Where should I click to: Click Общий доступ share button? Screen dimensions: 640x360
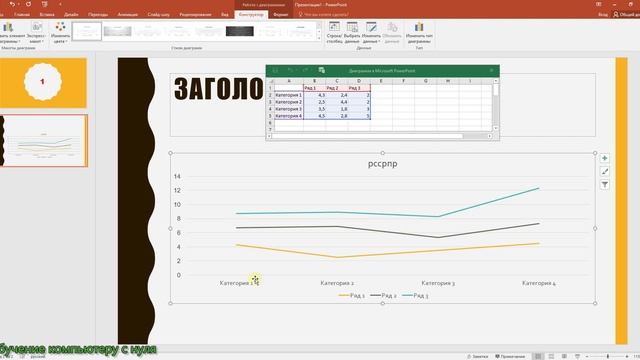[627, 14]
